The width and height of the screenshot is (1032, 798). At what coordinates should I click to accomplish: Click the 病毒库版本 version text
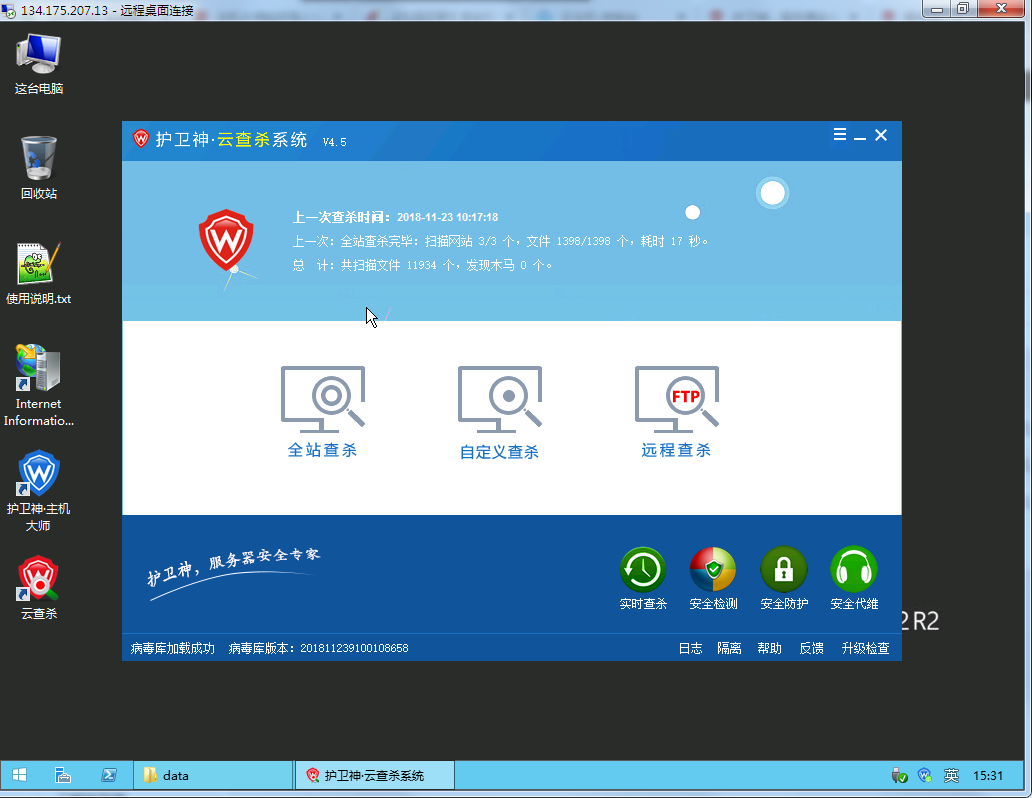tap(319, 648)
